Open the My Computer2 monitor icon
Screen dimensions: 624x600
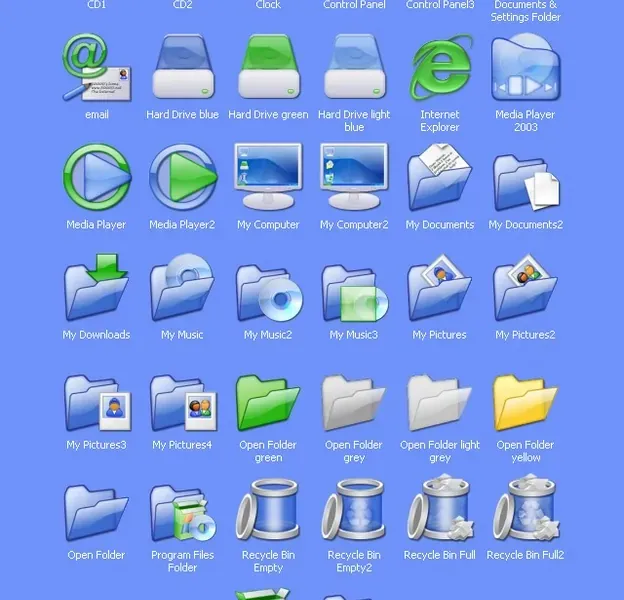click(x=354, y=176)
